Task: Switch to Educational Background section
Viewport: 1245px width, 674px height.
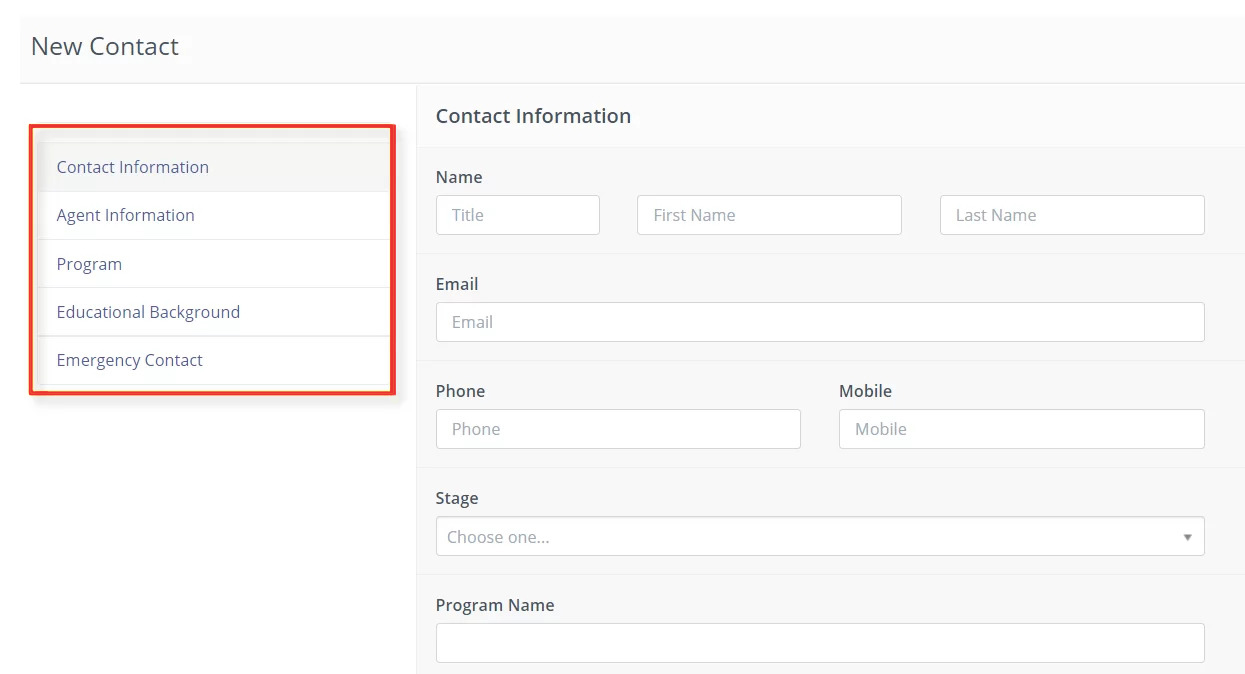Action: (x=148, y=312)
